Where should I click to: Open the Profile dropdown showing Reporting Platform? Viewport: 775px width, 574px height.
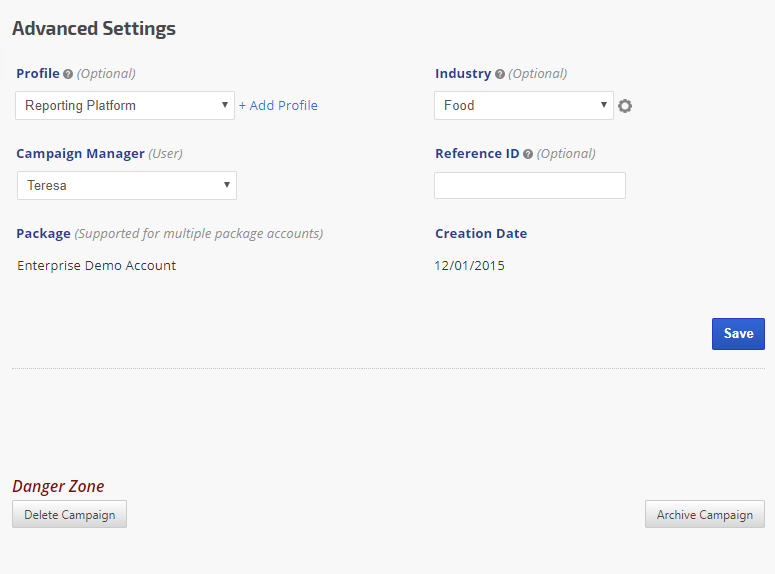pyautogui.click(x=125, y=105)
